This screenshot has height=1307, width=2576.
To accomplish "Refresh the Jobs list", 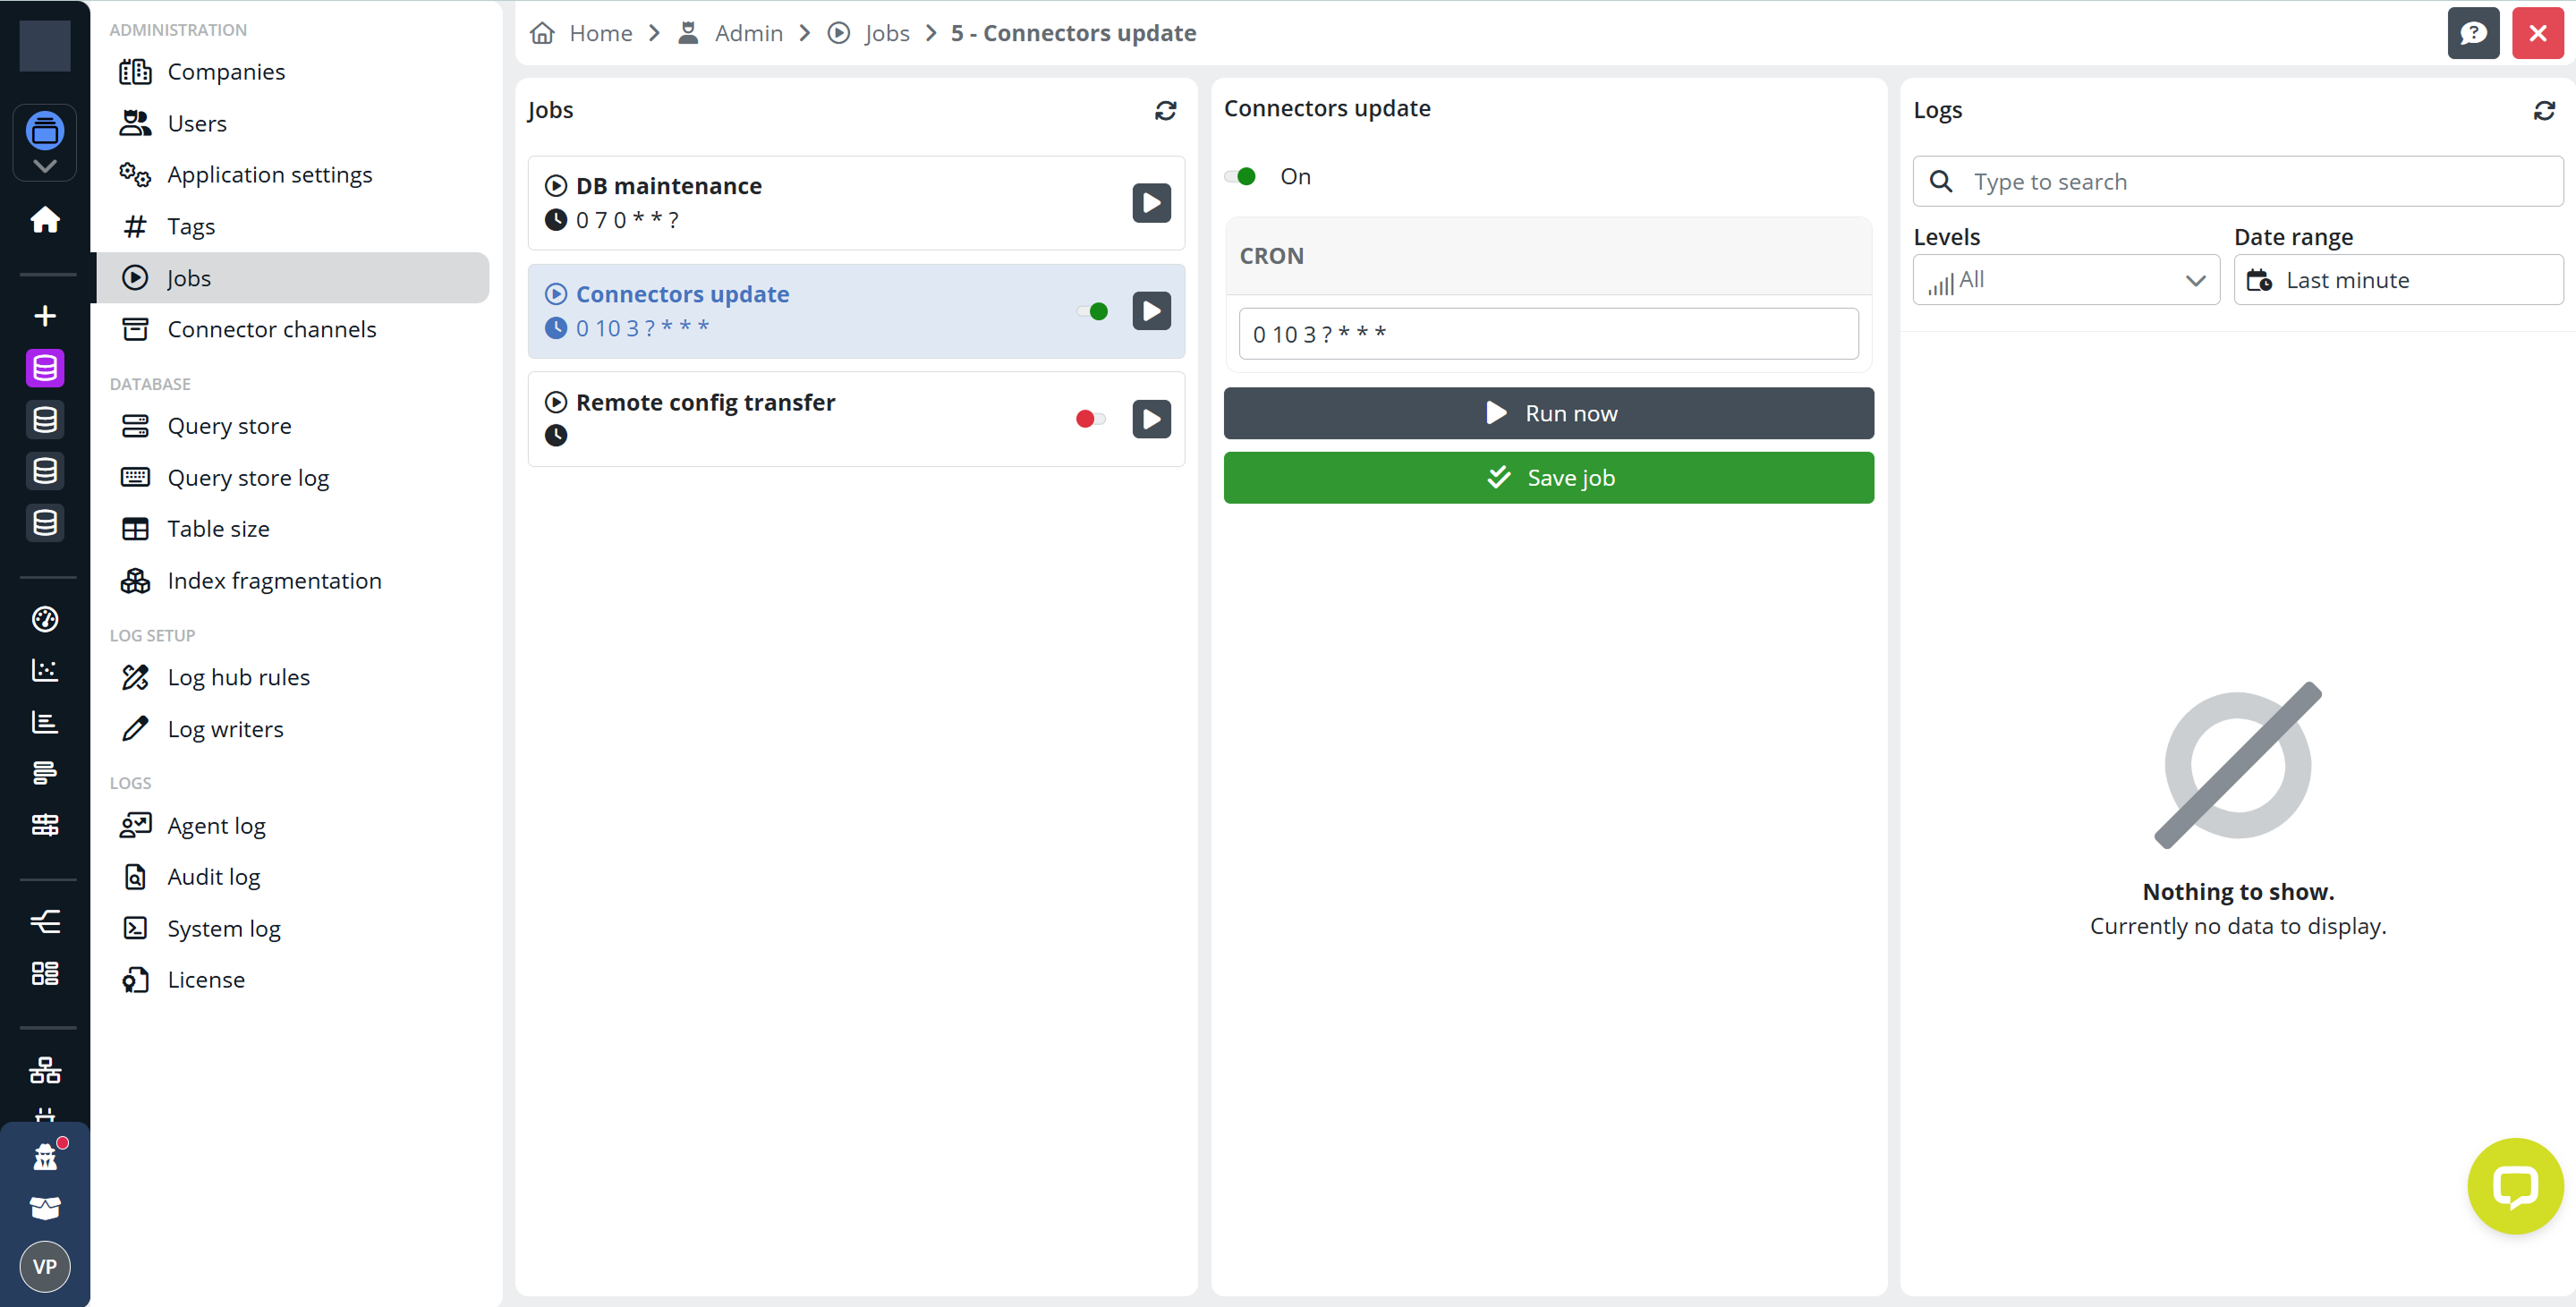I will (1165, 110).
